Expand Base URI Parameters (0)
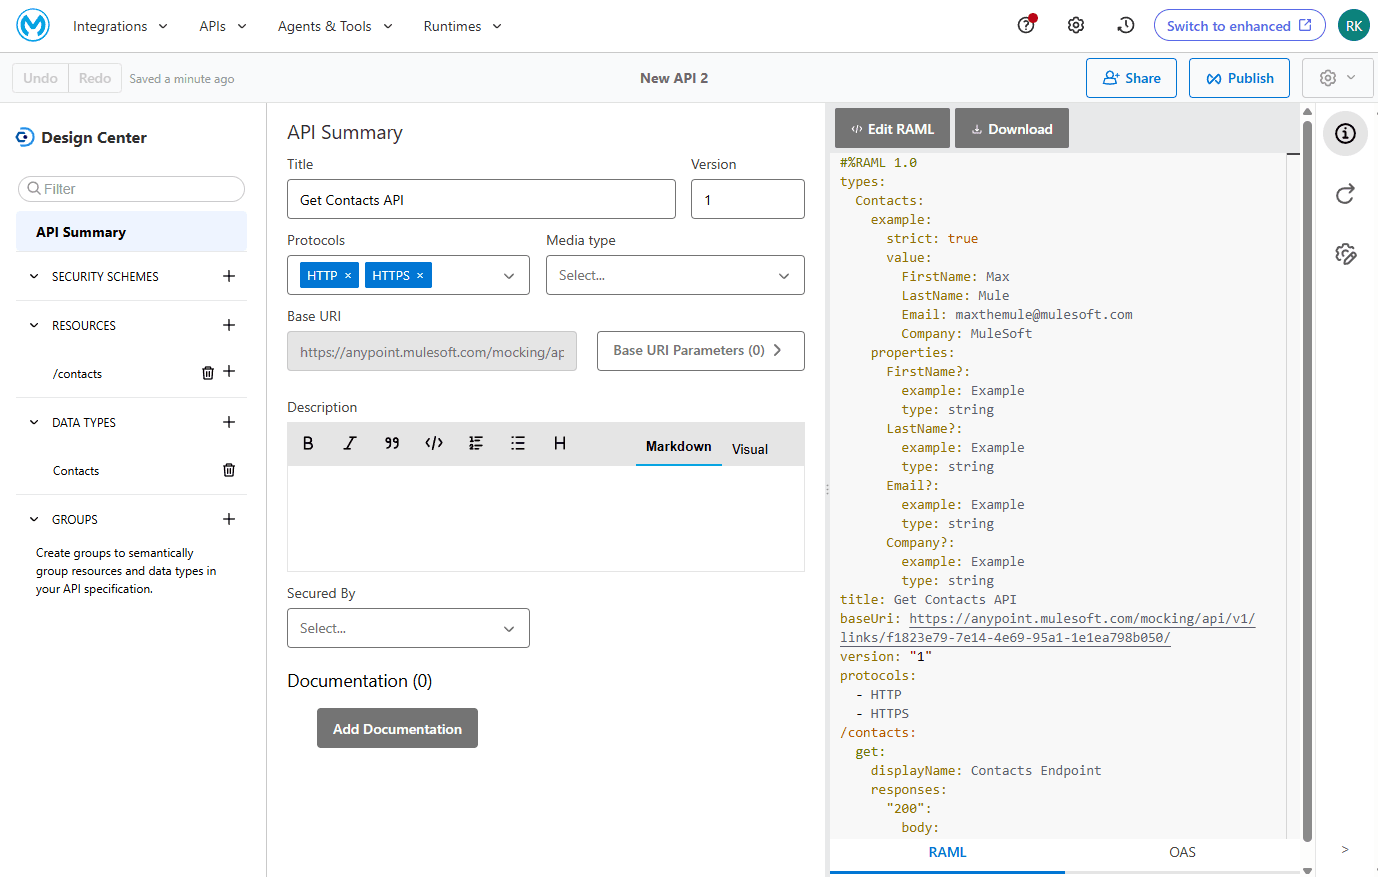The image size is (1378, 877). click(700, 351)
